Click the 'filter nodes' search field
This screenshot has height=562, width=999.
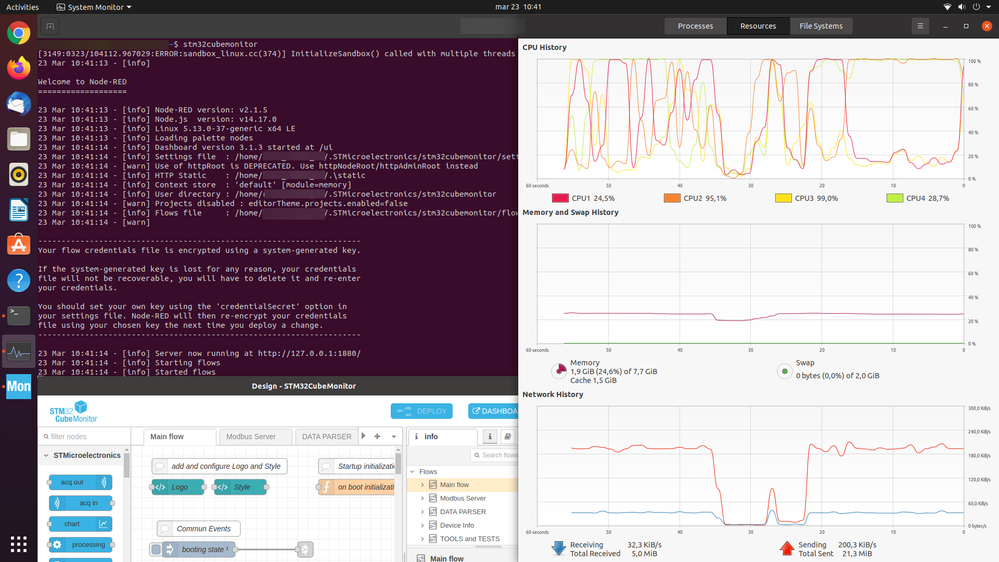(x=84, y=436)
